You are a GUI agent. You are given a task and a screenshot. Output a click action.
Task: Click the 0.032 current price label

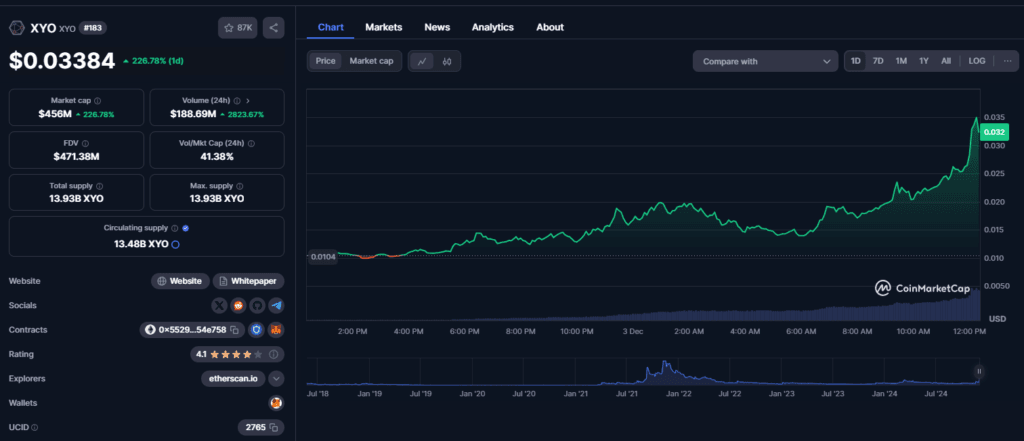(993, 132)
